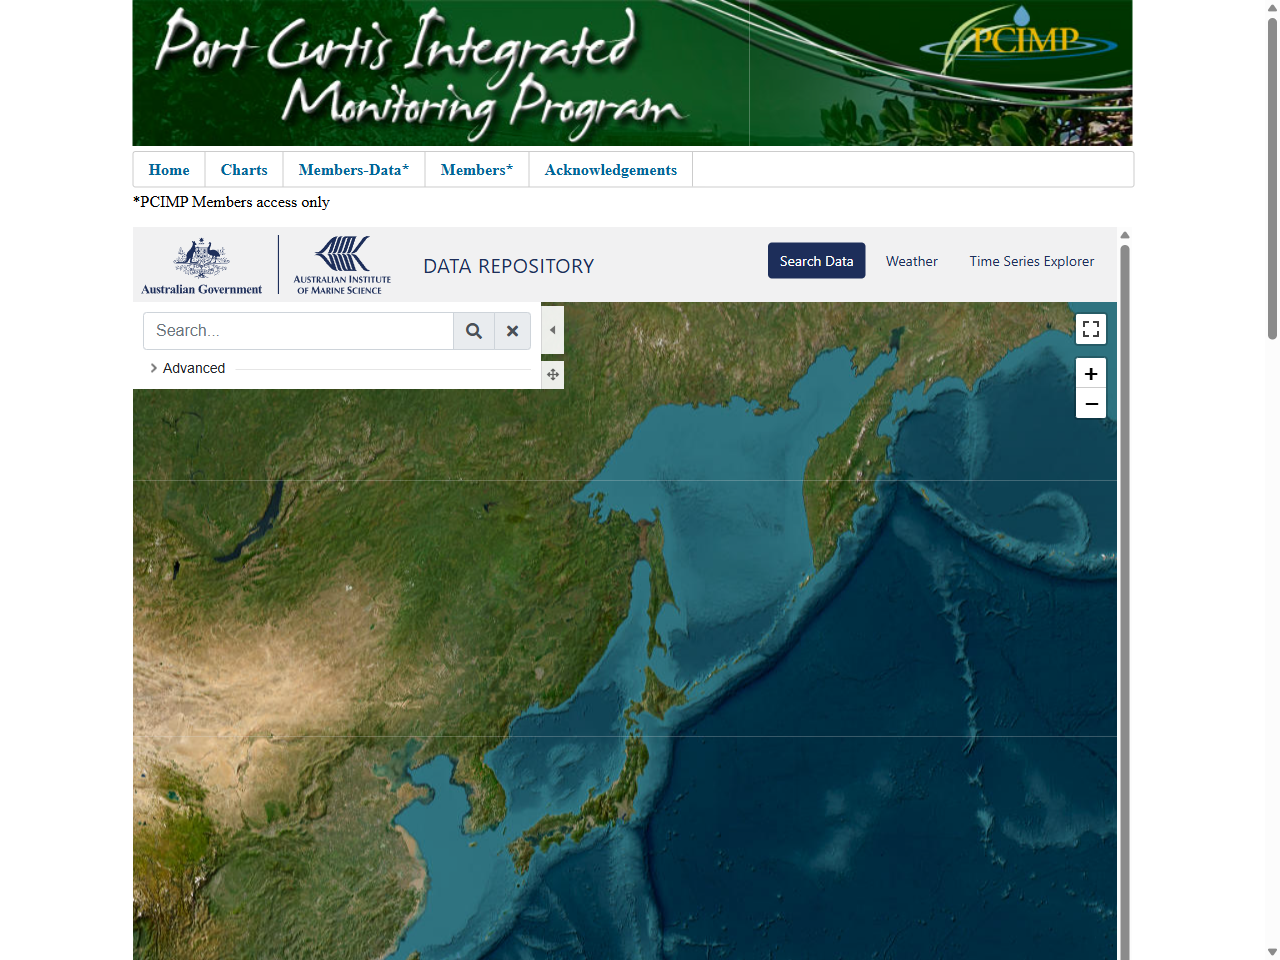Image resolution: width=1280 pixels, height=960 pixels.
Task: Open the Members-Data* section
Action: [354, 170]
